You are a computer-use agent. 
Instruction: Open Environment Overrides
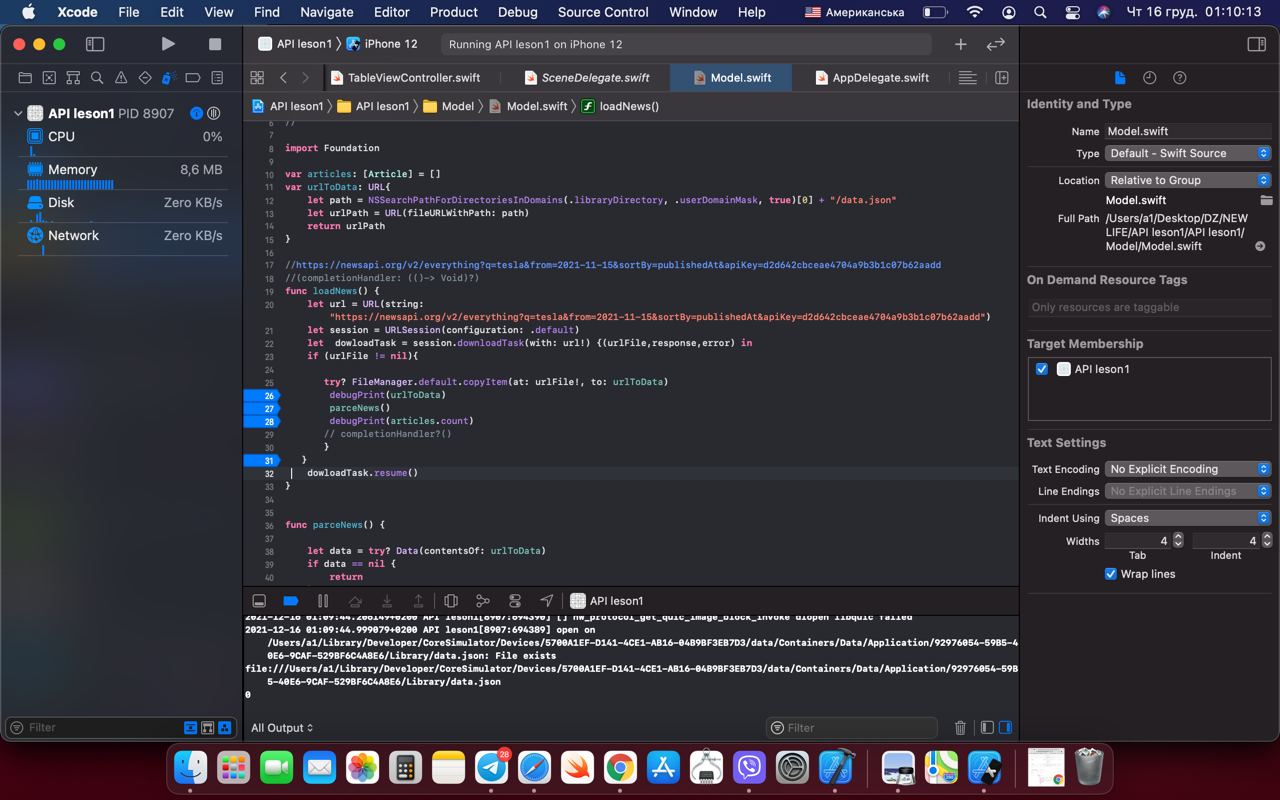pyautogui.click(x=515, y=601)
